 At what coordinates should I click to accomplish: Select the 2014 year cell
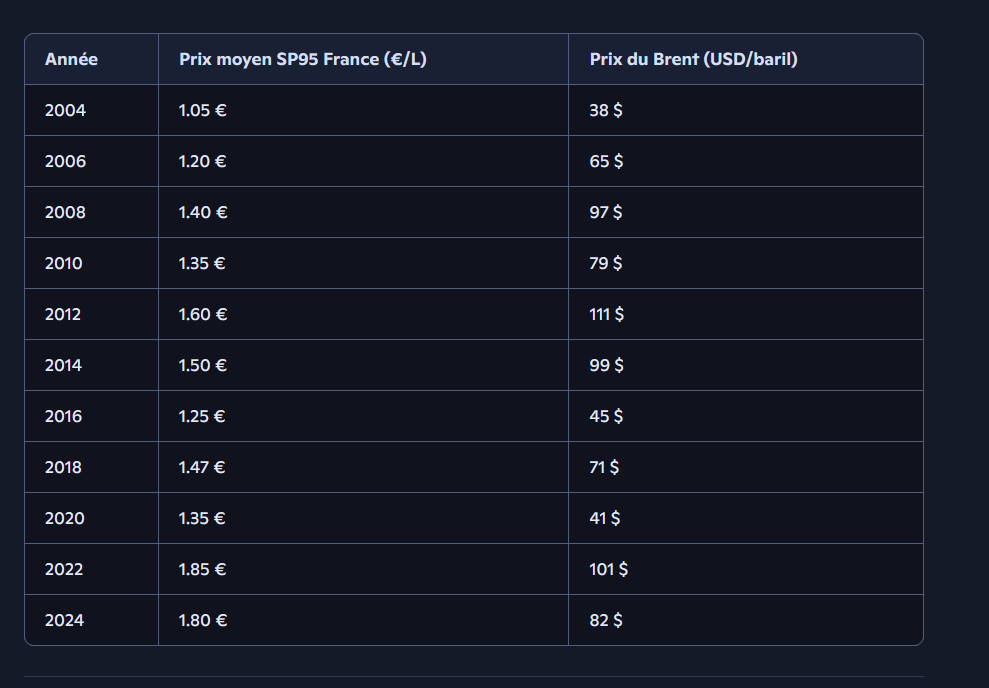tap(64, 366)
